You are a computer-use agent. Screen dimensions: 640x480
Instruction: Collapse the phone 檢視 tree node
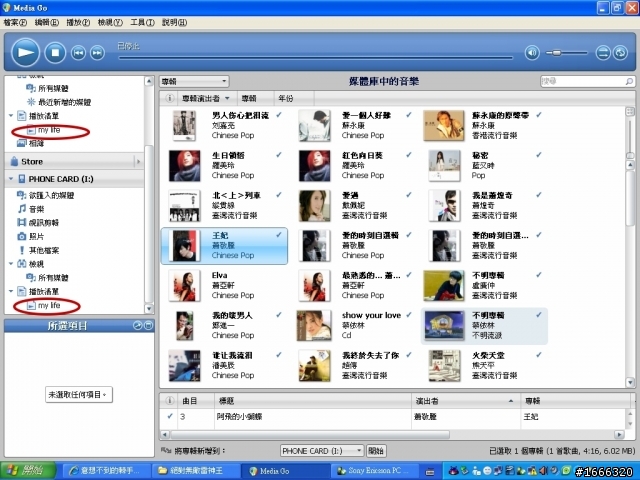pos(11,264)
